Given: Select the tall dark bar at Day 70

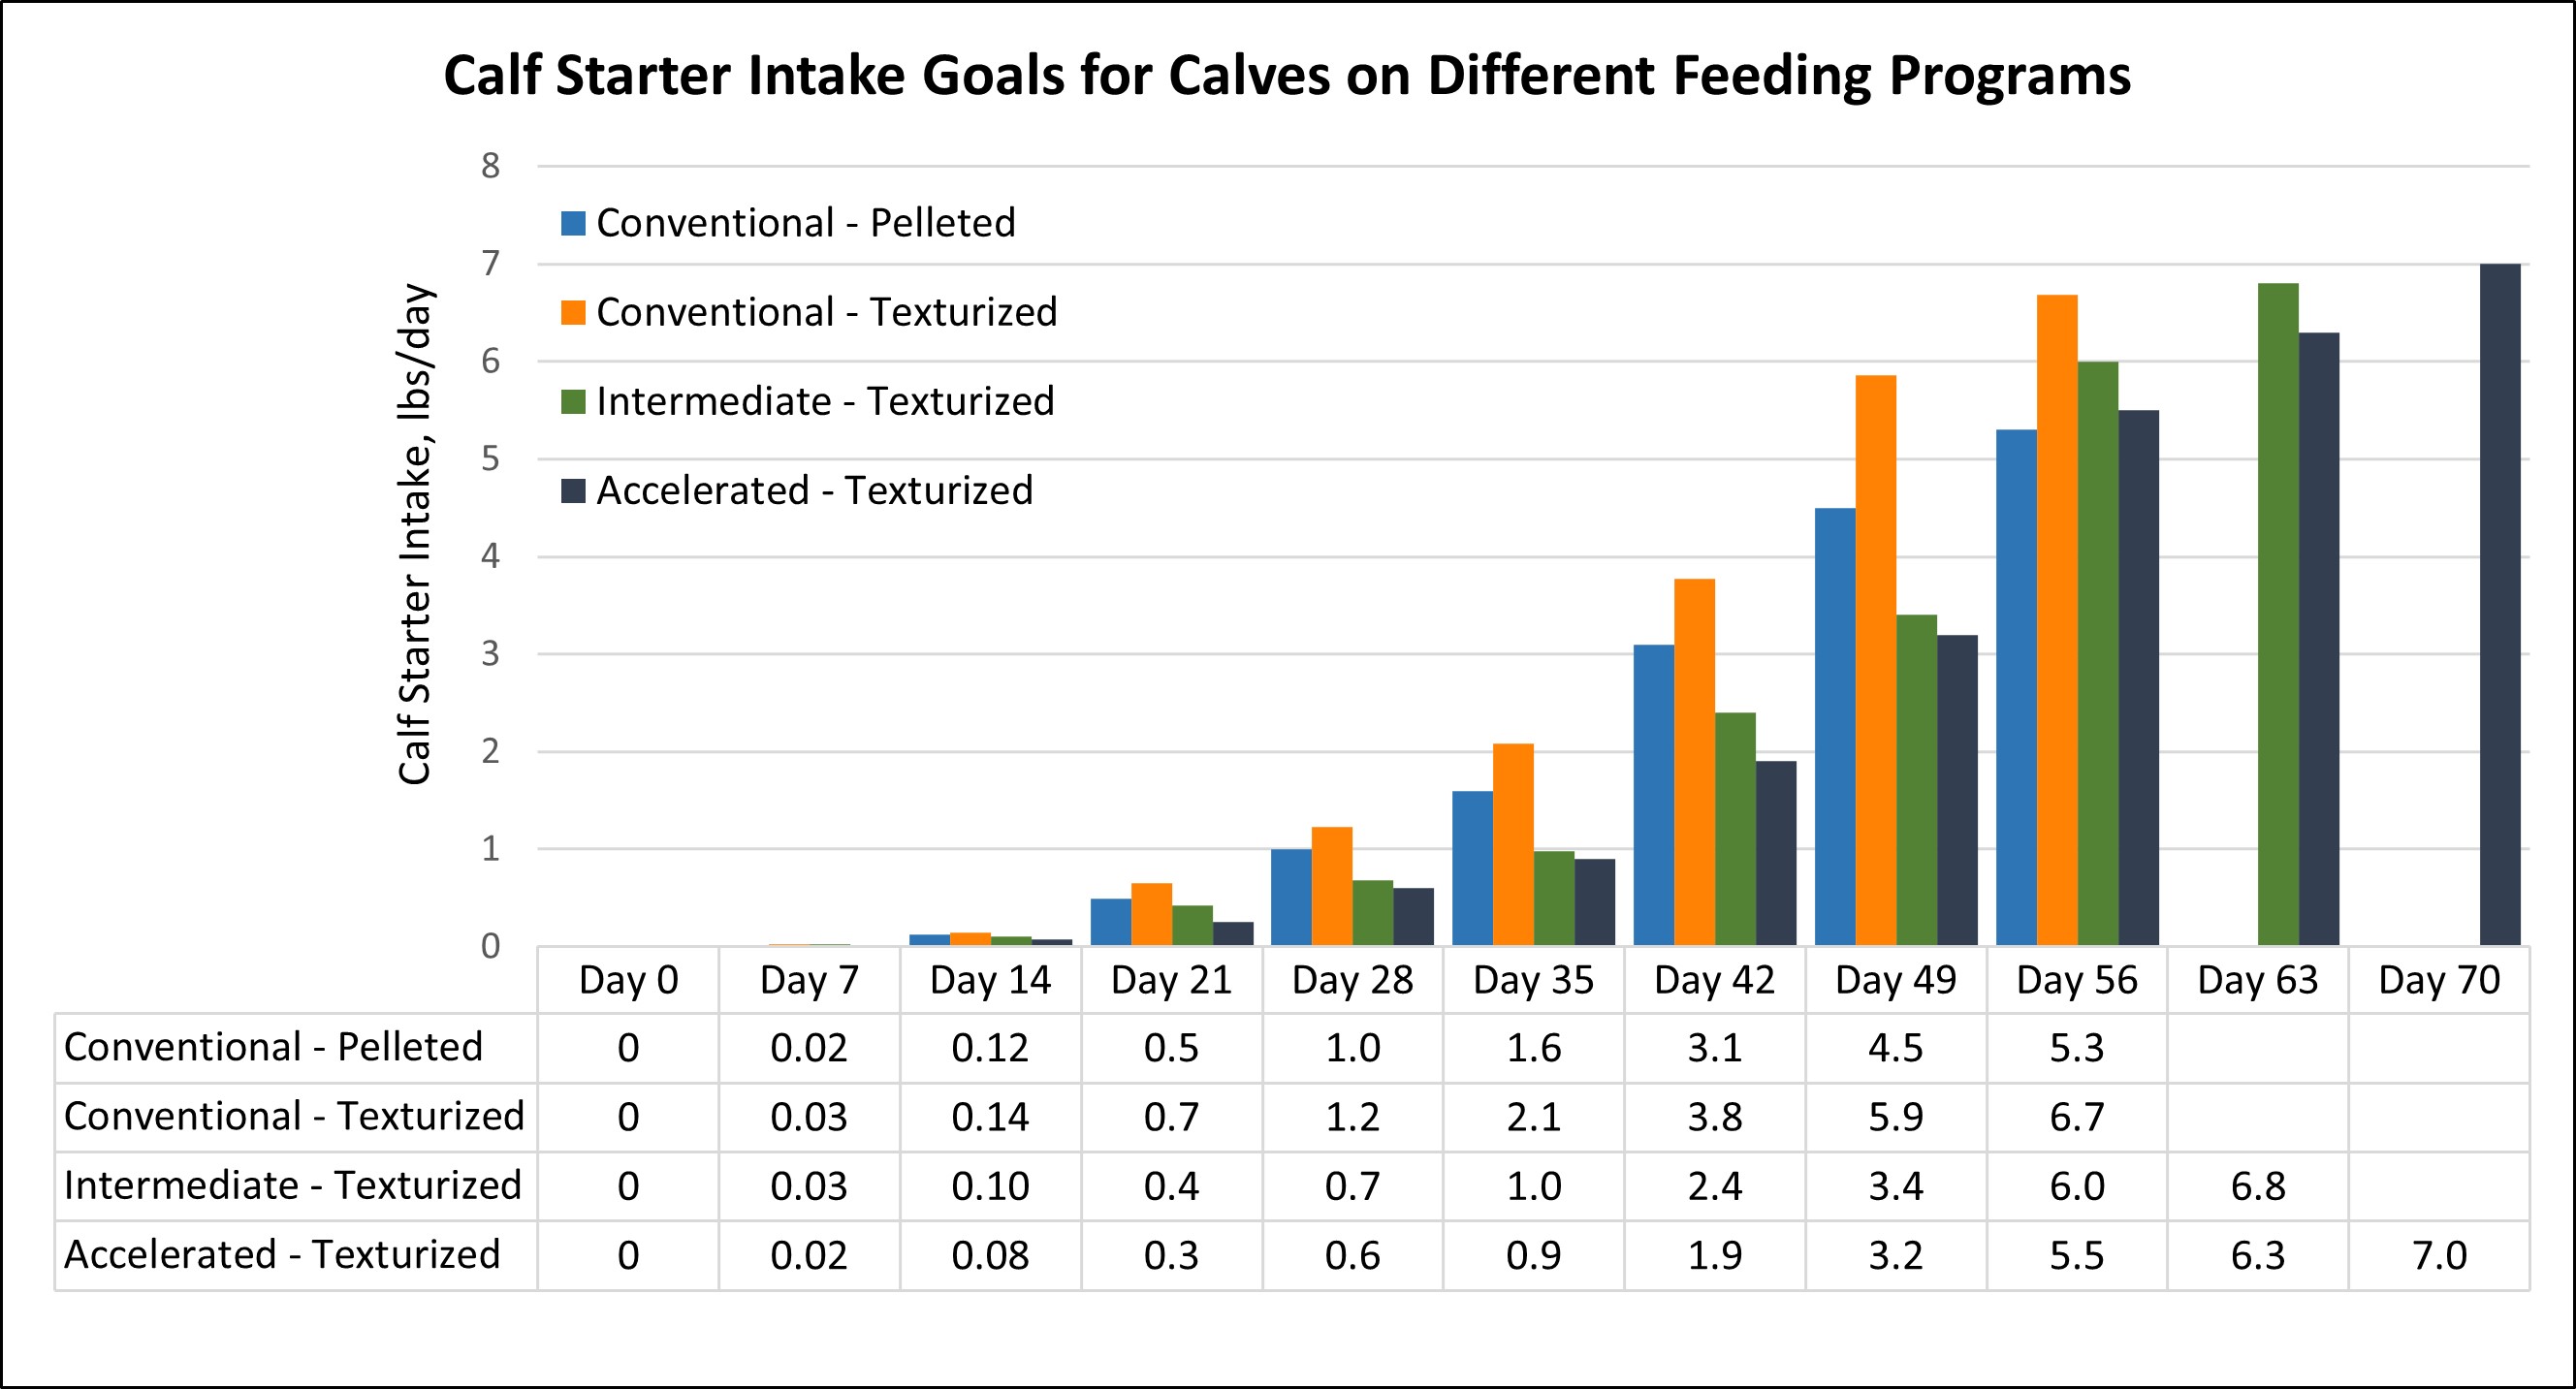Looking at the screenshot, I should pyautogui.click(x=2500, y=605).
